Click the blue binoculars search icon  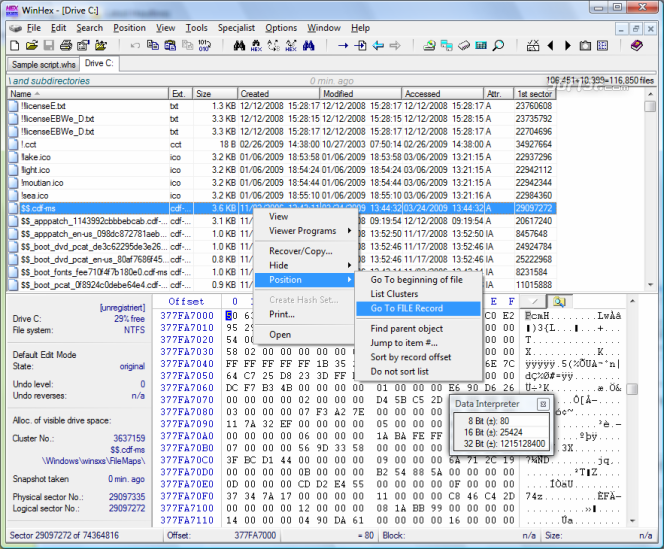point(309,45)
